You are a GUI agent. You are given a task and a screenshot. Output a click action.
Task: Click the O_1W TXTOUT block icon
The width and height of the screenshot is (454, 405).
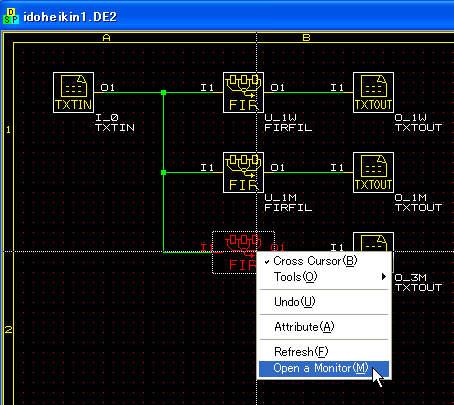(x=373, y=92)
